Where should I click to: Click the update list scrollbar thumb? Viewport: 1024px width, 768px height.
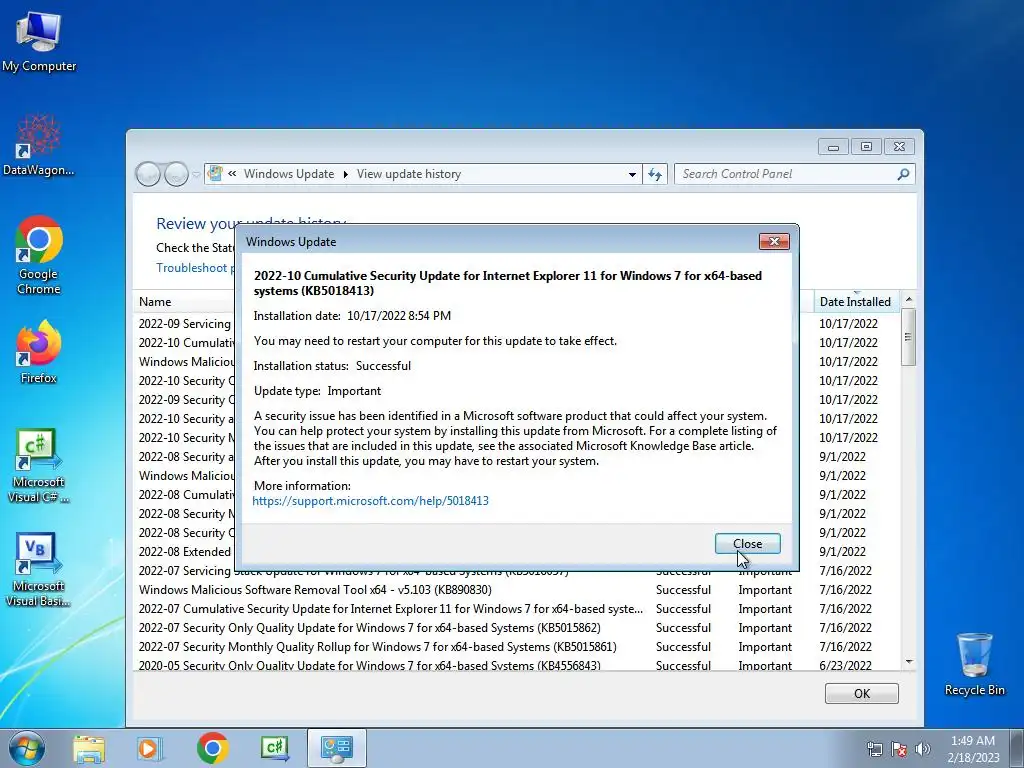[x=908, y=337]
